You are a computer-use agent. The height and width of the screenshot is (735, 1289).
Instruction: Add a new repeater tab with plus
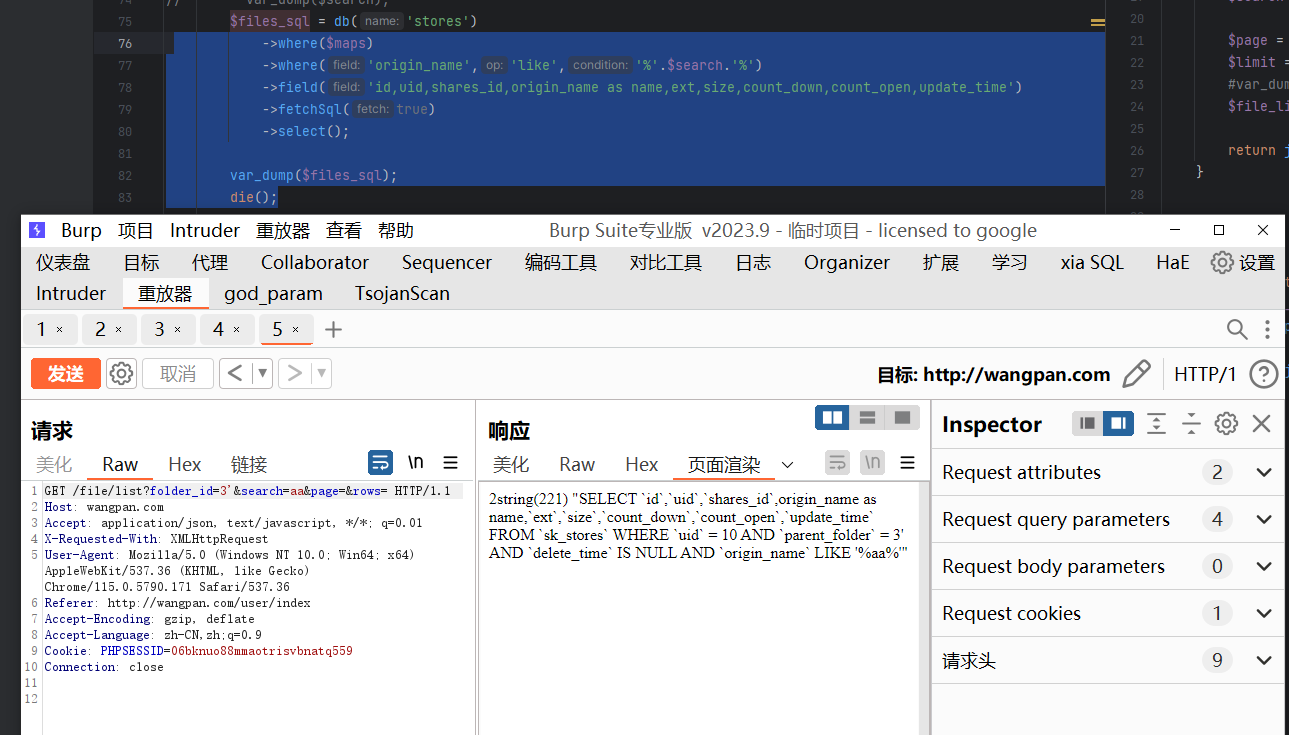point(334,329)
